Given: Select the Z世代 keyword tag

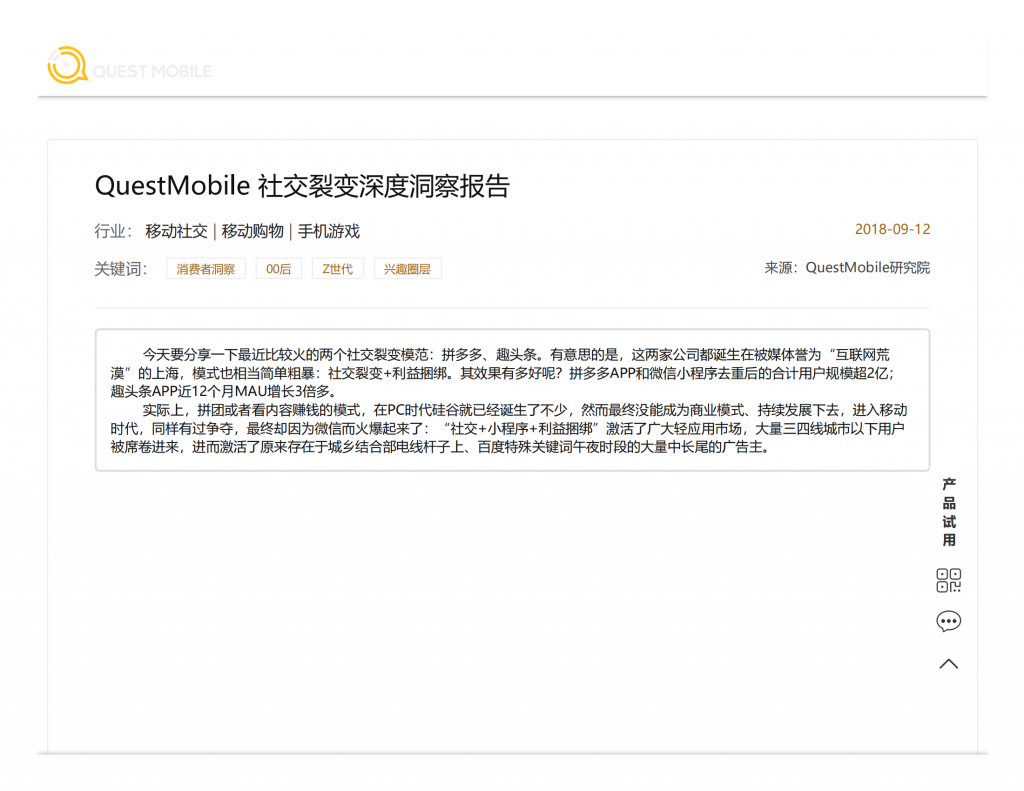Looking at the screenshot, I should pyautogui.click(x=338, y=269).
